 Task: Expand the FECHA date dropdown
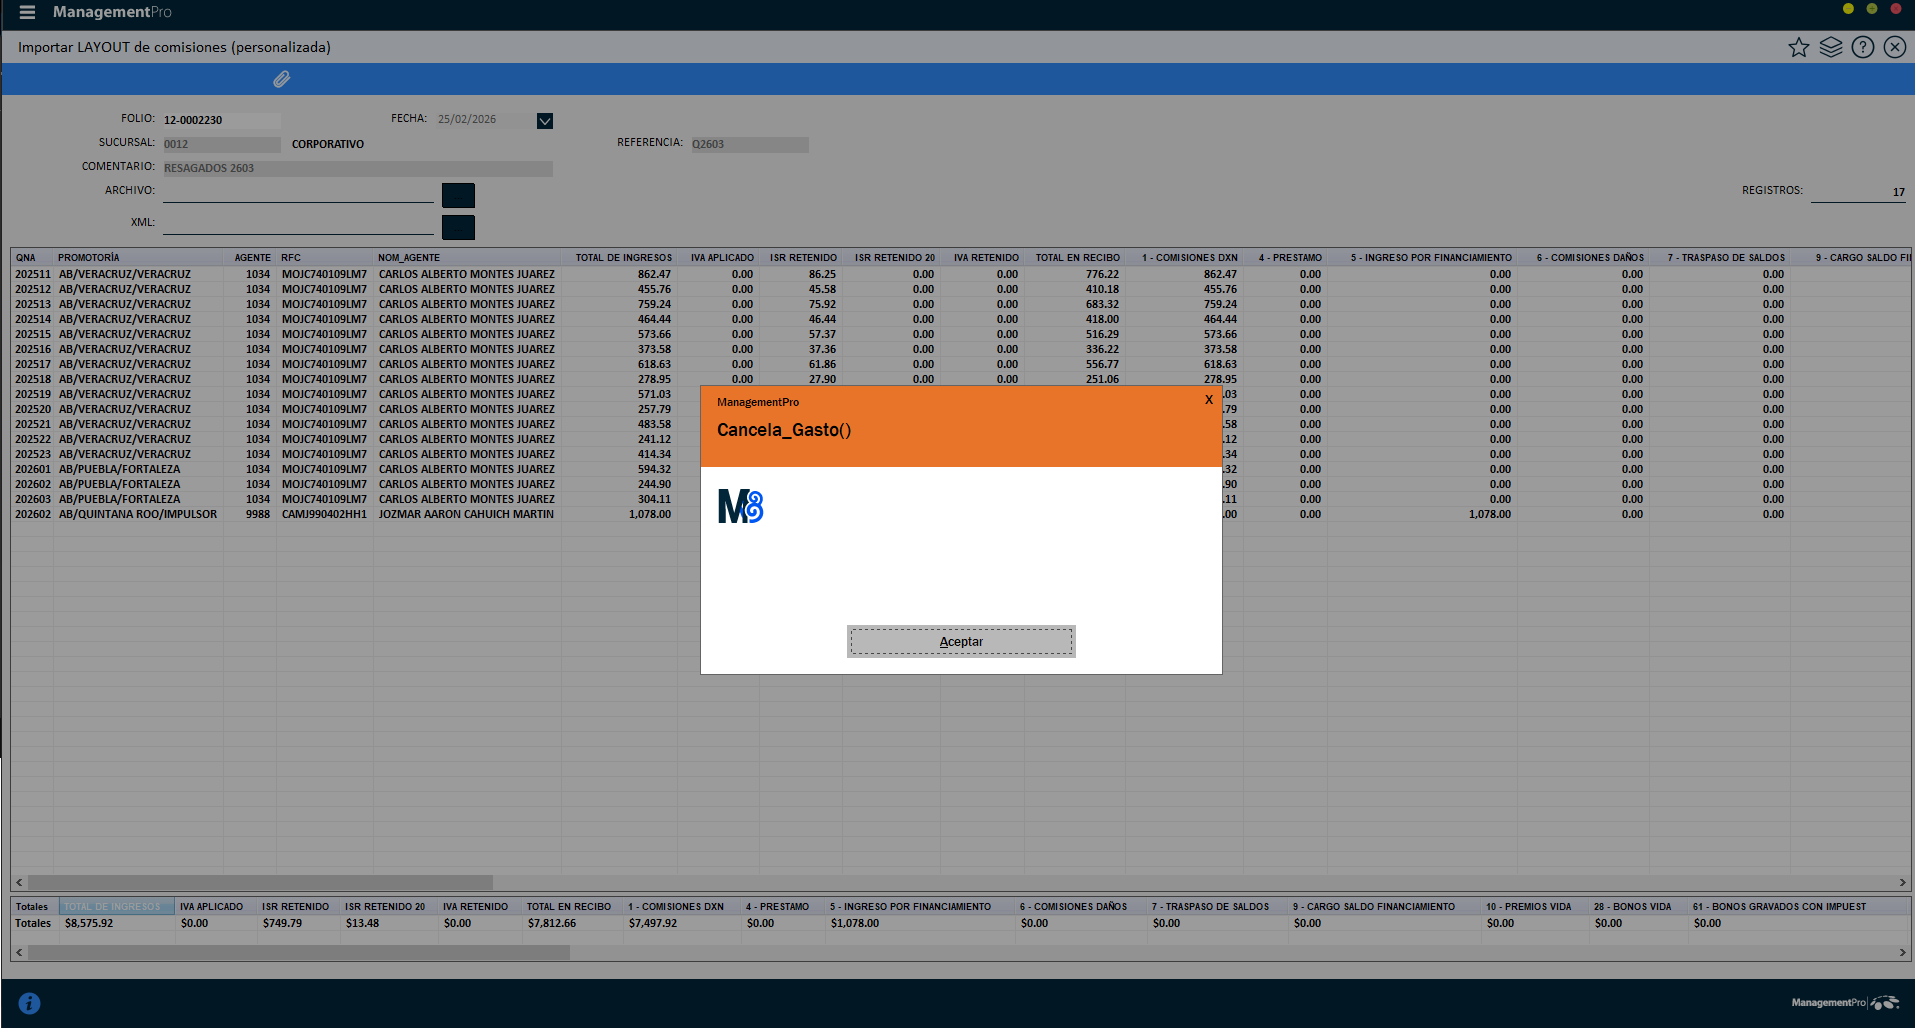(x=544, y=121)
